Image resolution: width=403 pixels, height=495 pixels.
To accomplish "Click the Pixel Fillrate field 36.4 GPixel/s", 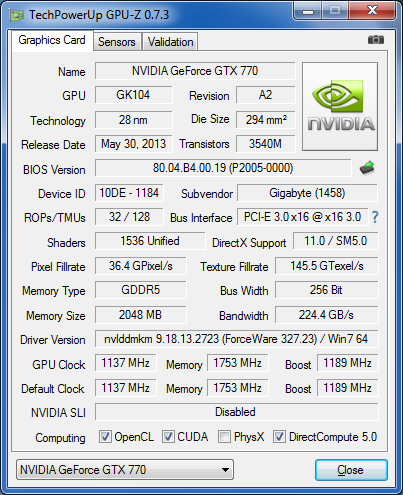I will 141,266.
